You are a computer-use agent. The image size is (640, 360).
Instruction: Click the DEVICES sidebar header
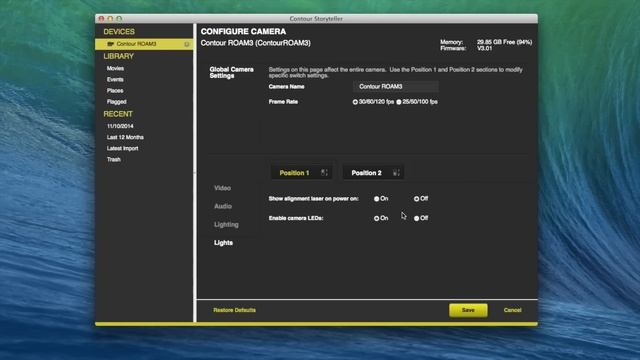(119, 32)
